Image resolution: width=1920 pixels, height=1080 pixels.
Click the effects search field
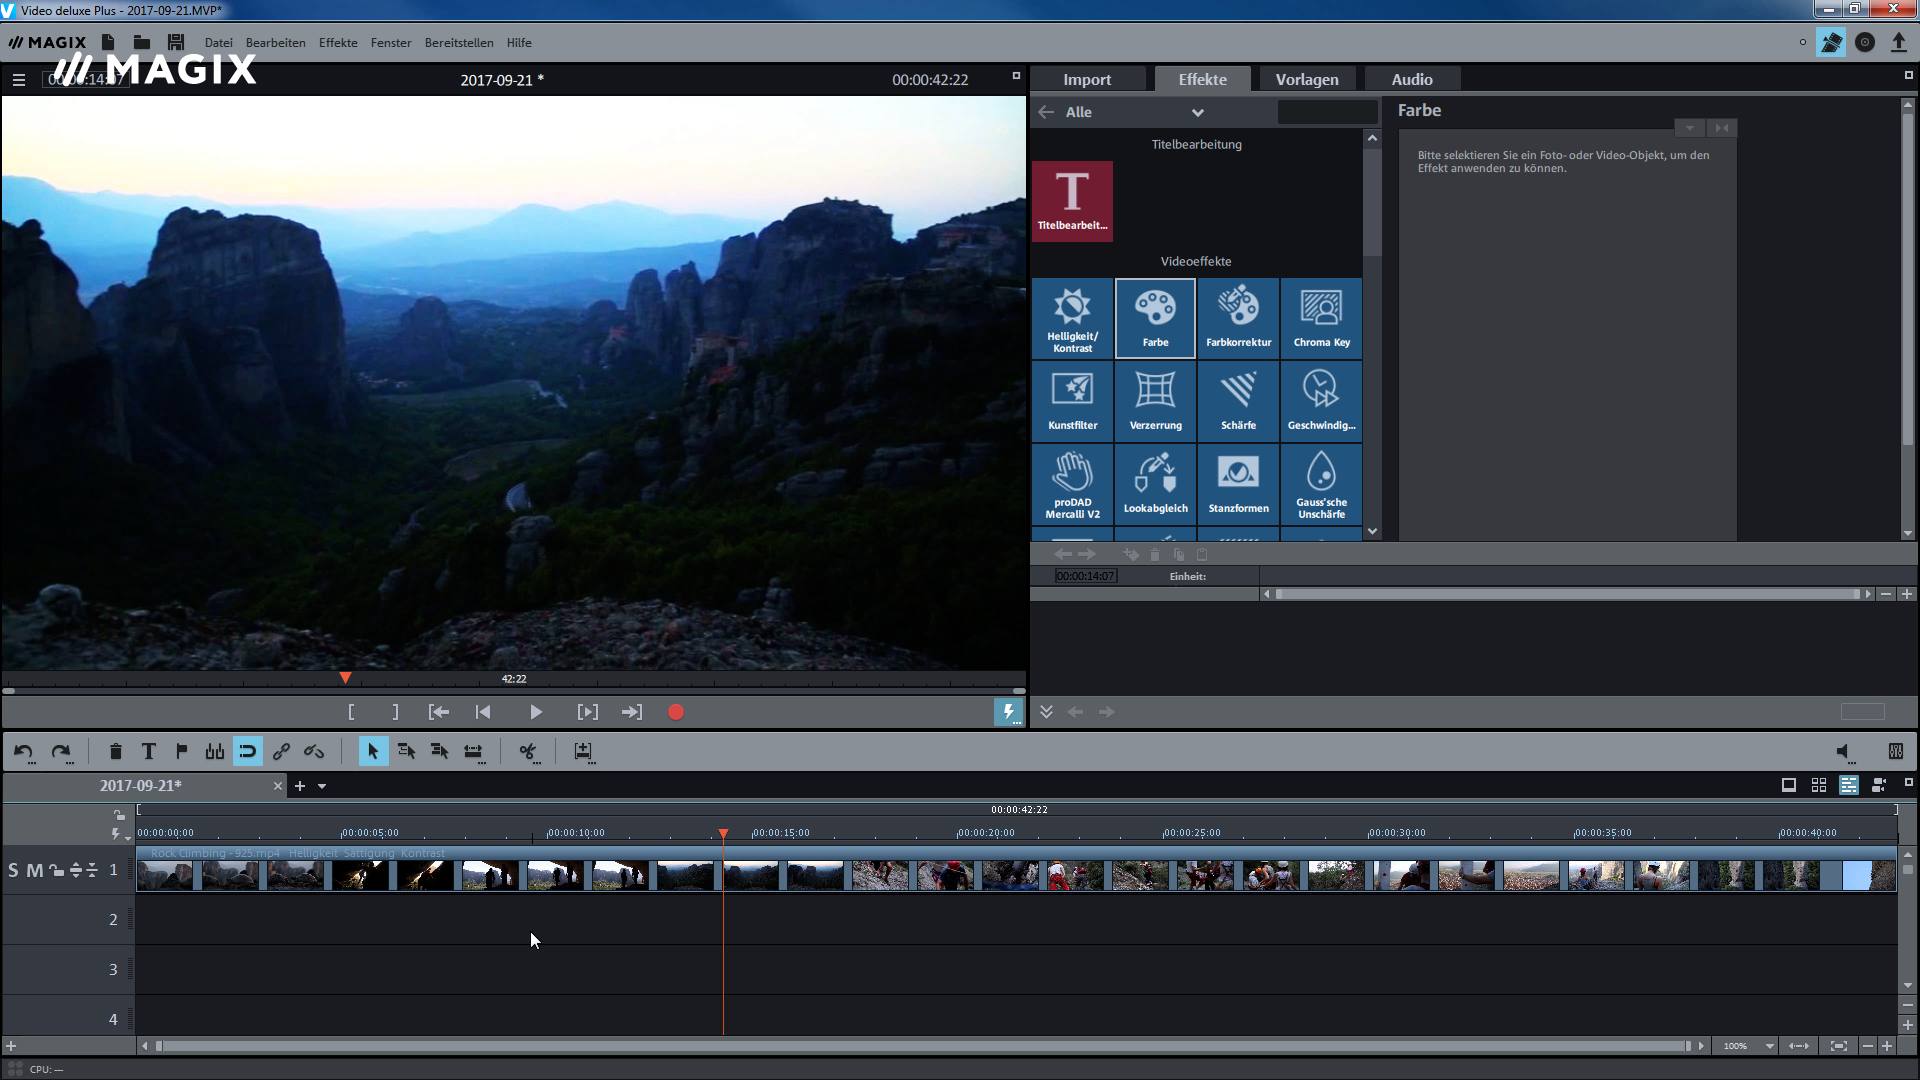pos(1327,112)
